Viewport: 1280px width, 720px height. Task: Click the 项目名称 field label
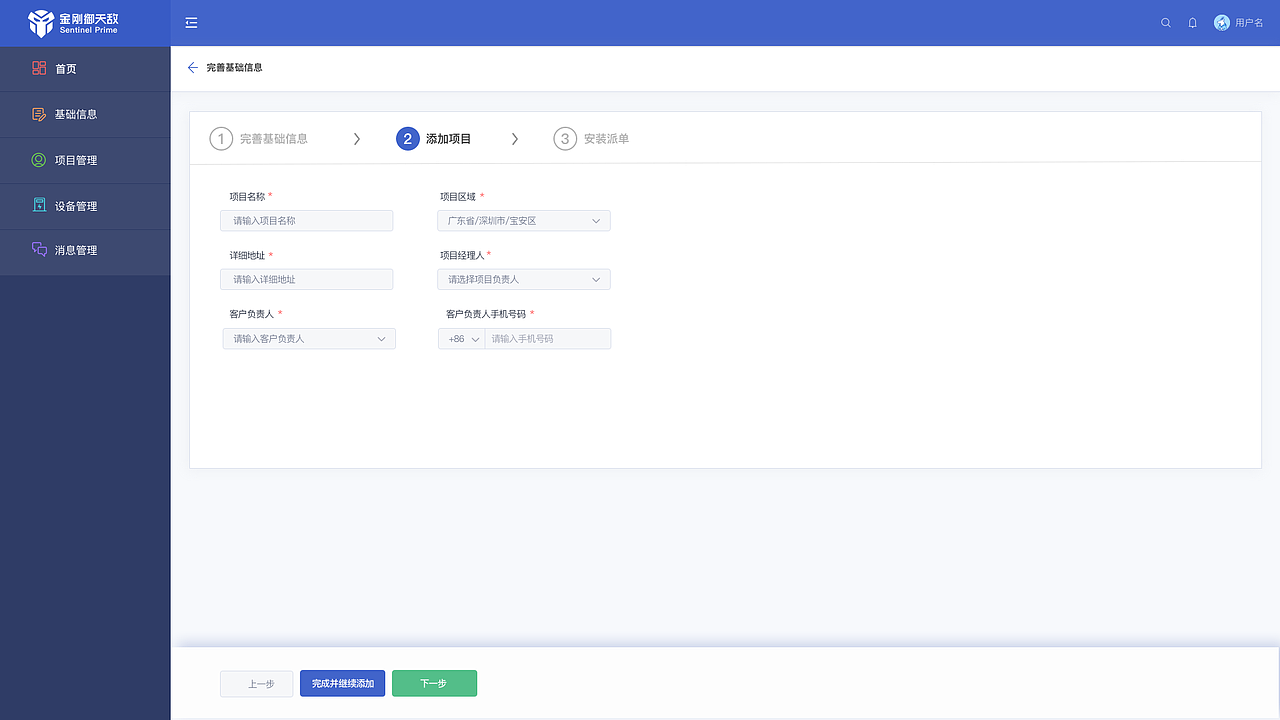point(247,197)
